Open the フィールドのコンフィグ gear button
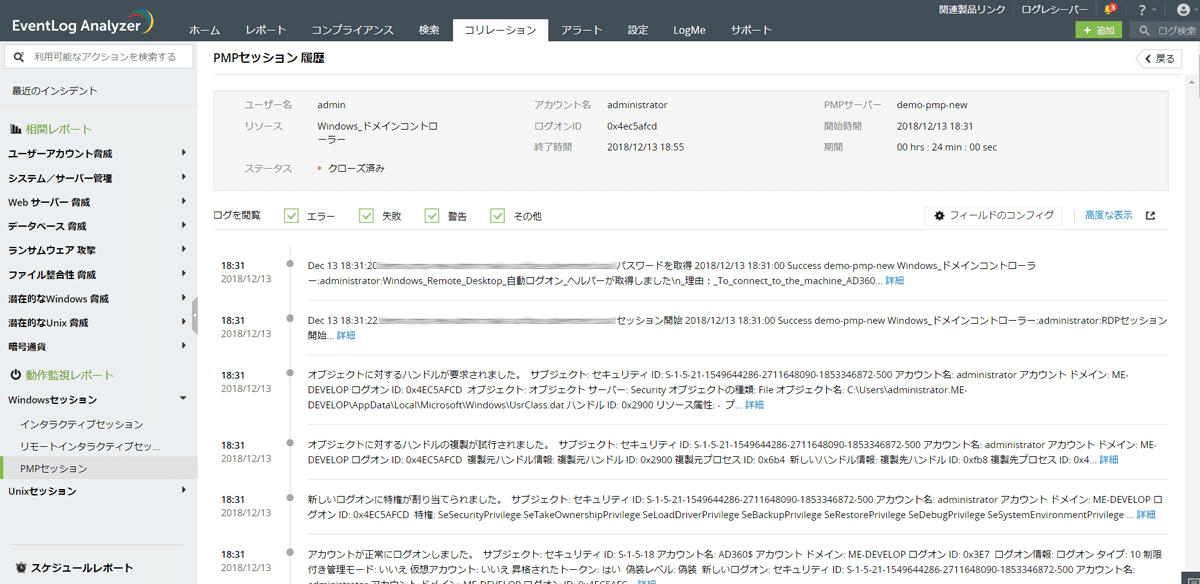The width and height of the screenshot is (1200, 584). pos(993,215)
